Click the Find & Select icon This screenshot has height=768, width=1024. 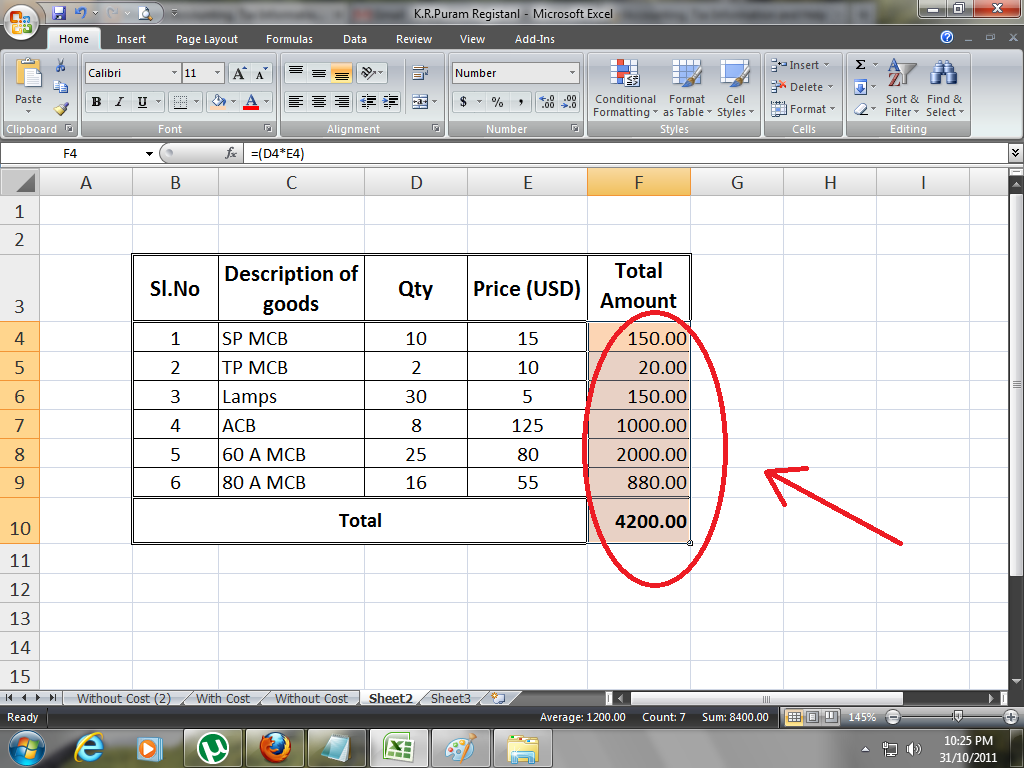(x=944, y=88)
